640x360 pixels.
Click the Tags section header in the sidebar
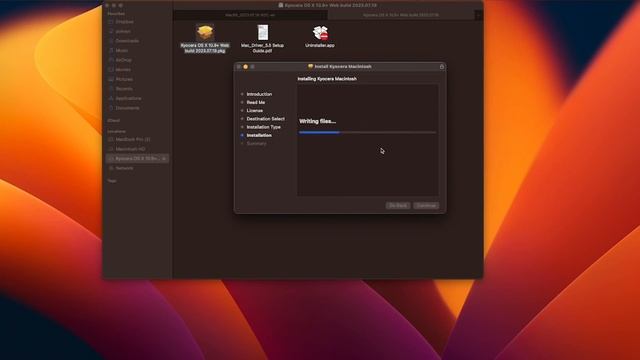click(112, 181)
